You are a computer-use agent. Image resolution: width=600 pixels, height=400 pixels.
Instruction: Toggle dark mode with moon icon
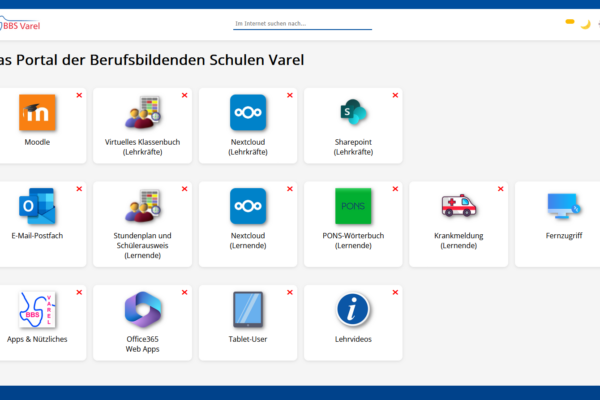585,24
